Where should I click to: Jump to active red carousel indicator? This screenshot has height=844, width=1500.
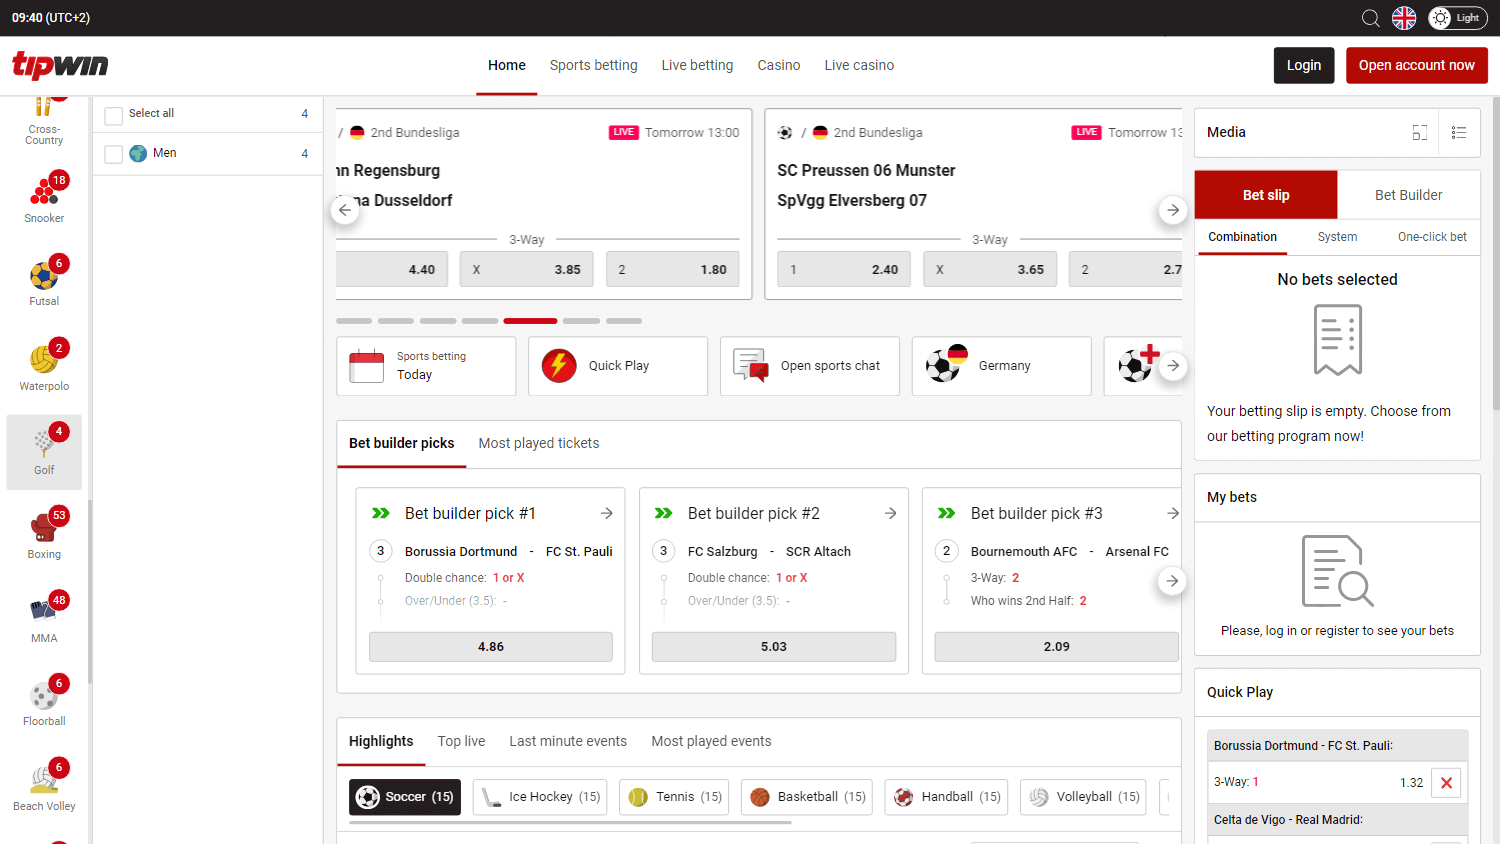tap(530, 321)
